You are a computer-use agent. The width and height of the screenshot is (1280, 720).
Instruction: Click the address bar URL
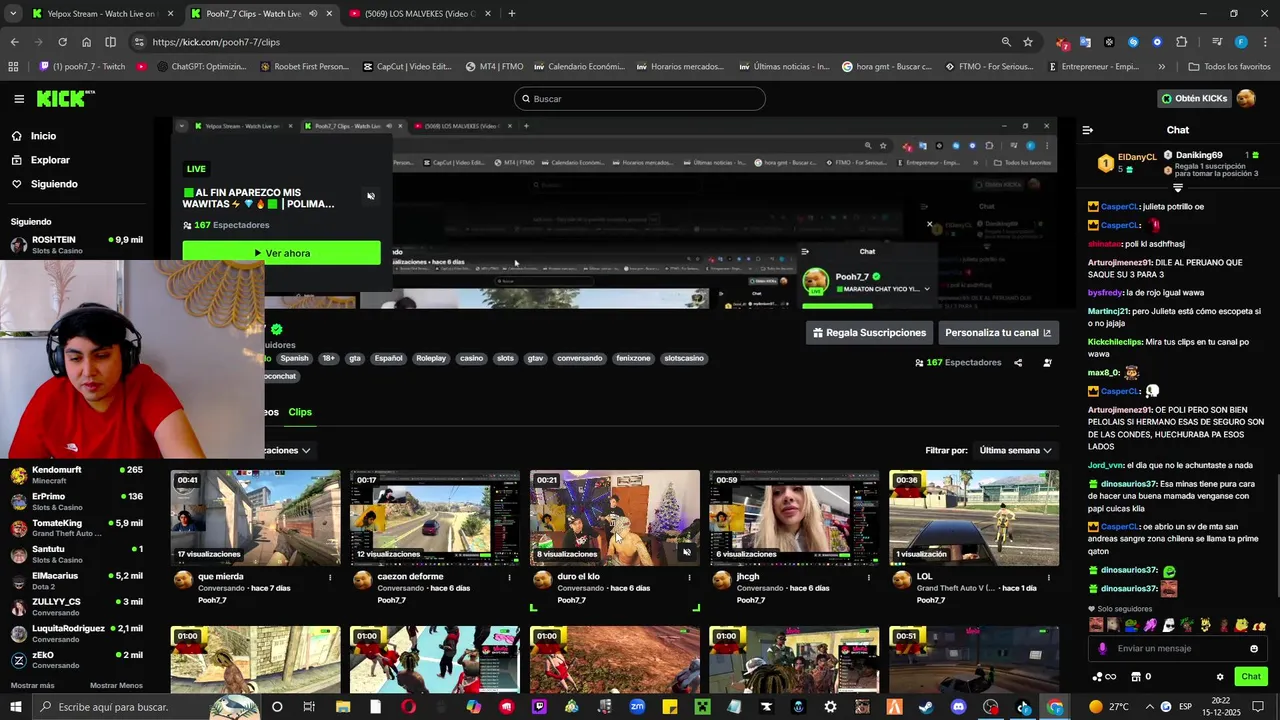pyautogui.click(x=216, y=42)
